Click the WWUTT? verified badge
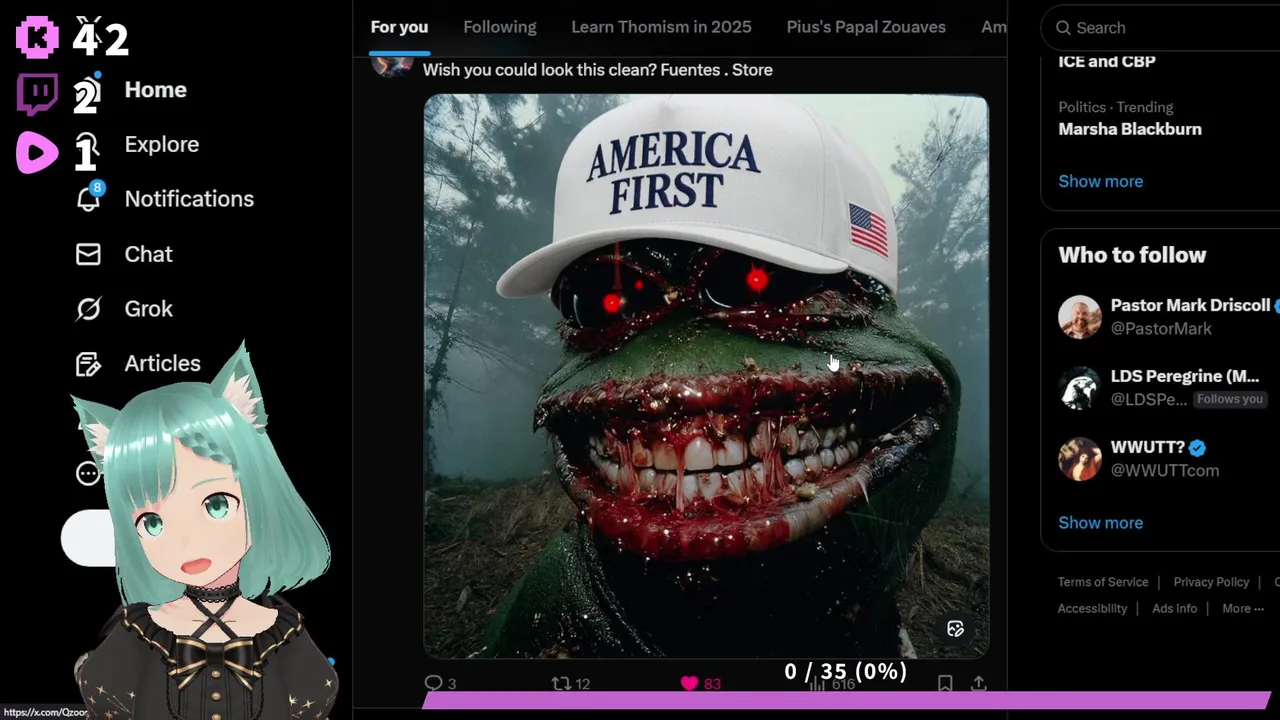The image size is (1280, 720). coord(1198,447)
